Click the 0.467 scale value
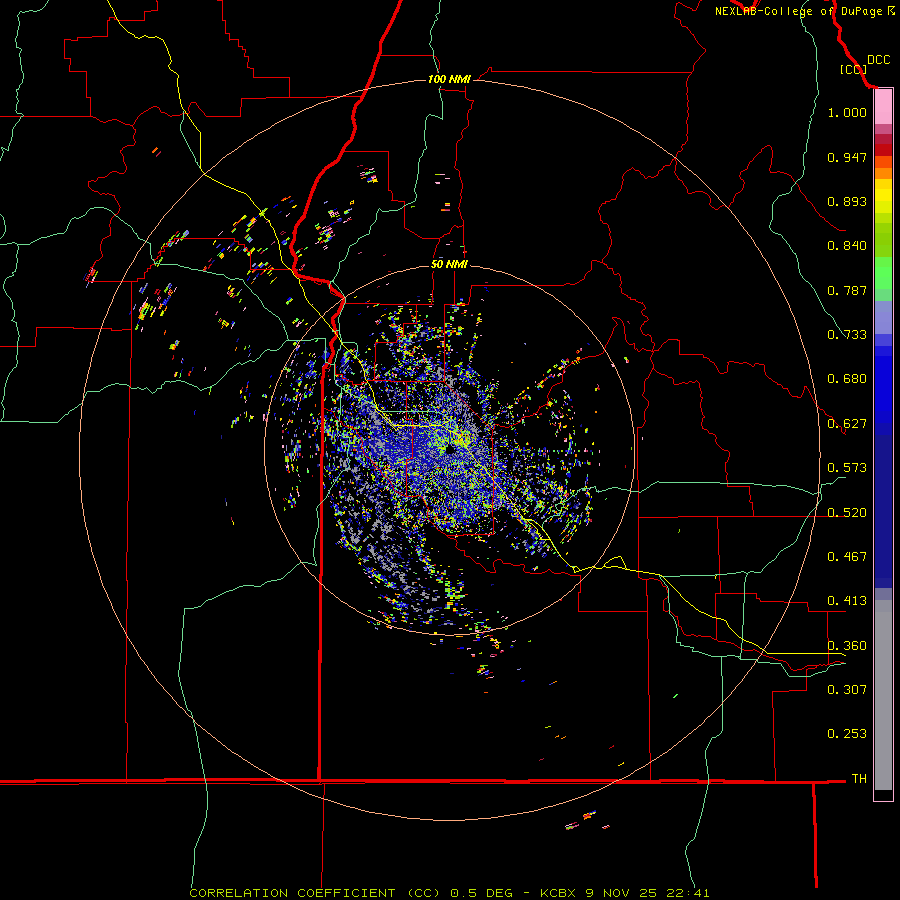This screenshot has height=900, width=900. 847,557
